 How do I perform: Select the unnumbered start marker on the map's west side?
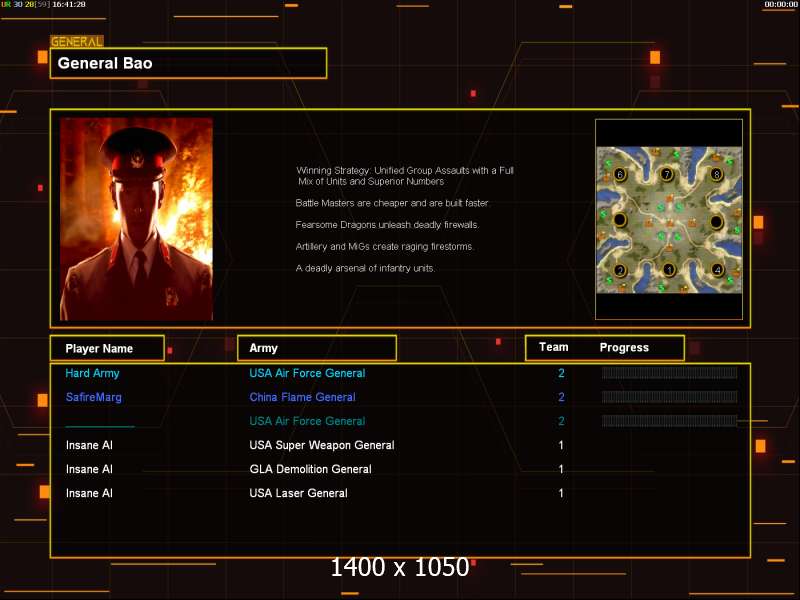(620, 220)
